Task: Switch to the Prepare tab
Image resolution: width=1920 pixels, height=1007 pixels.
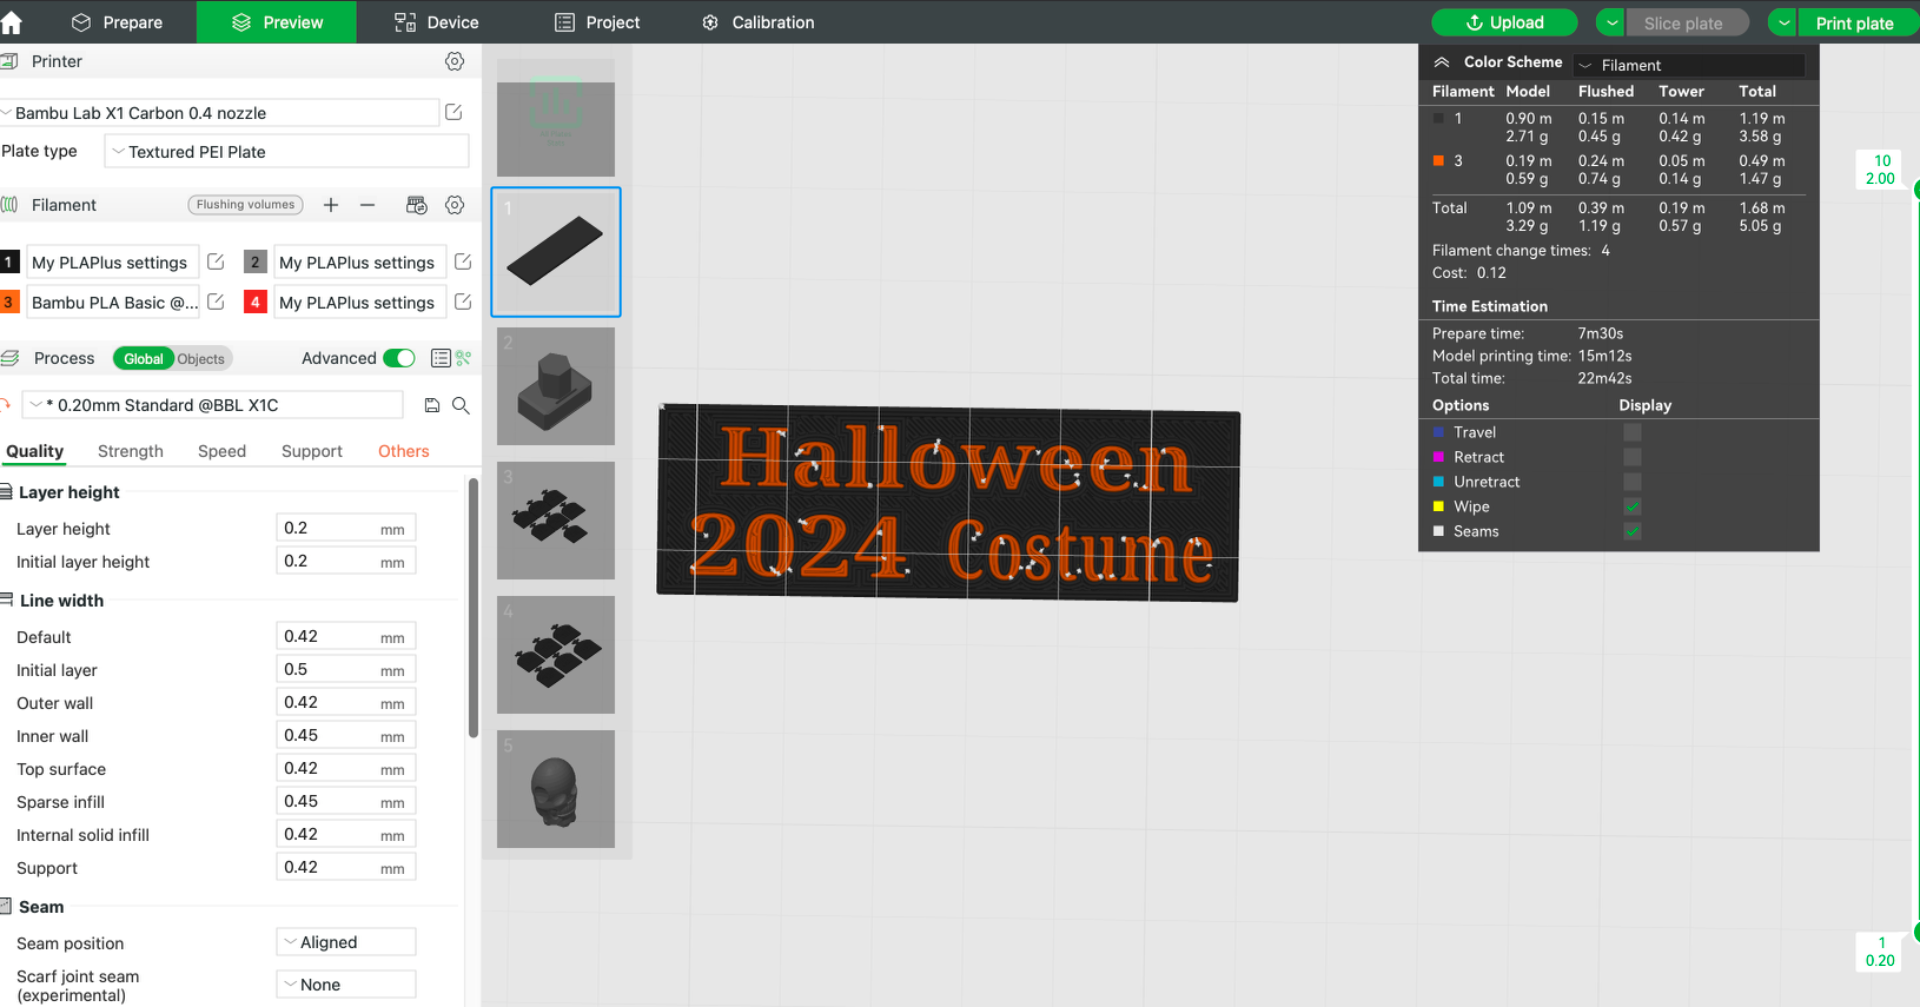Action: 117,22
